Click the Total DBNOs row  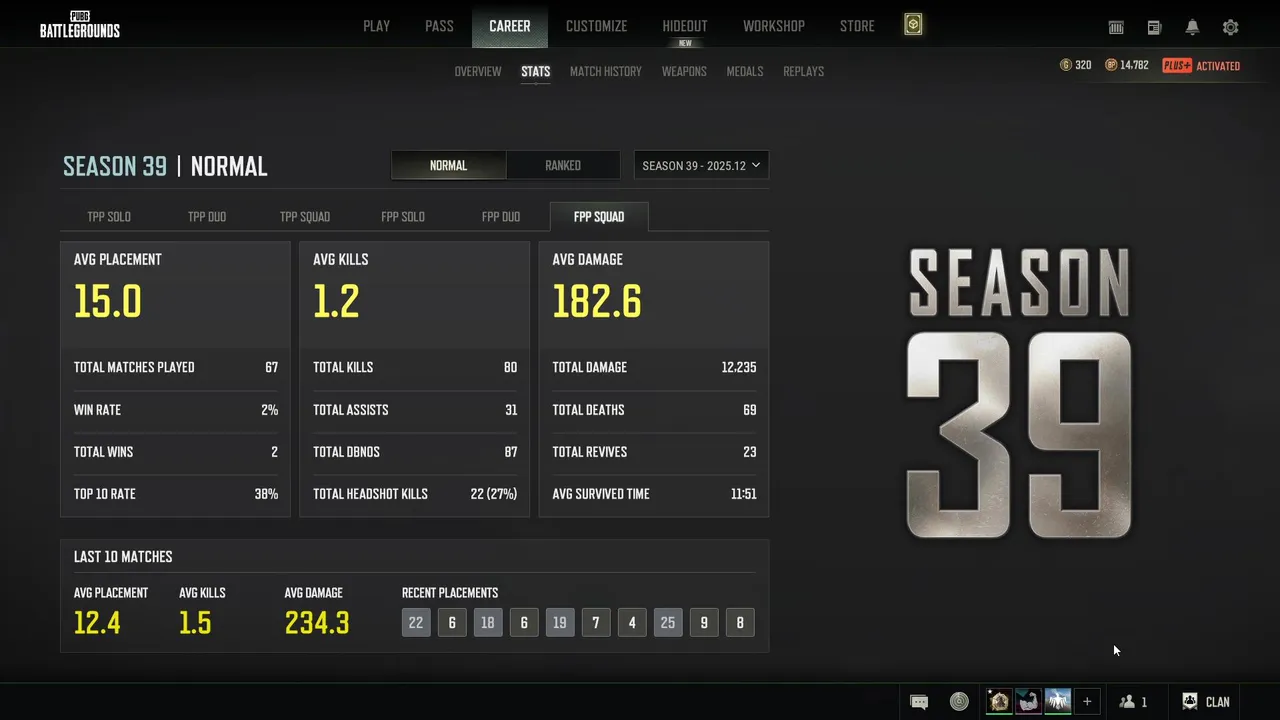pyautogui.click(x=415, y=452)
